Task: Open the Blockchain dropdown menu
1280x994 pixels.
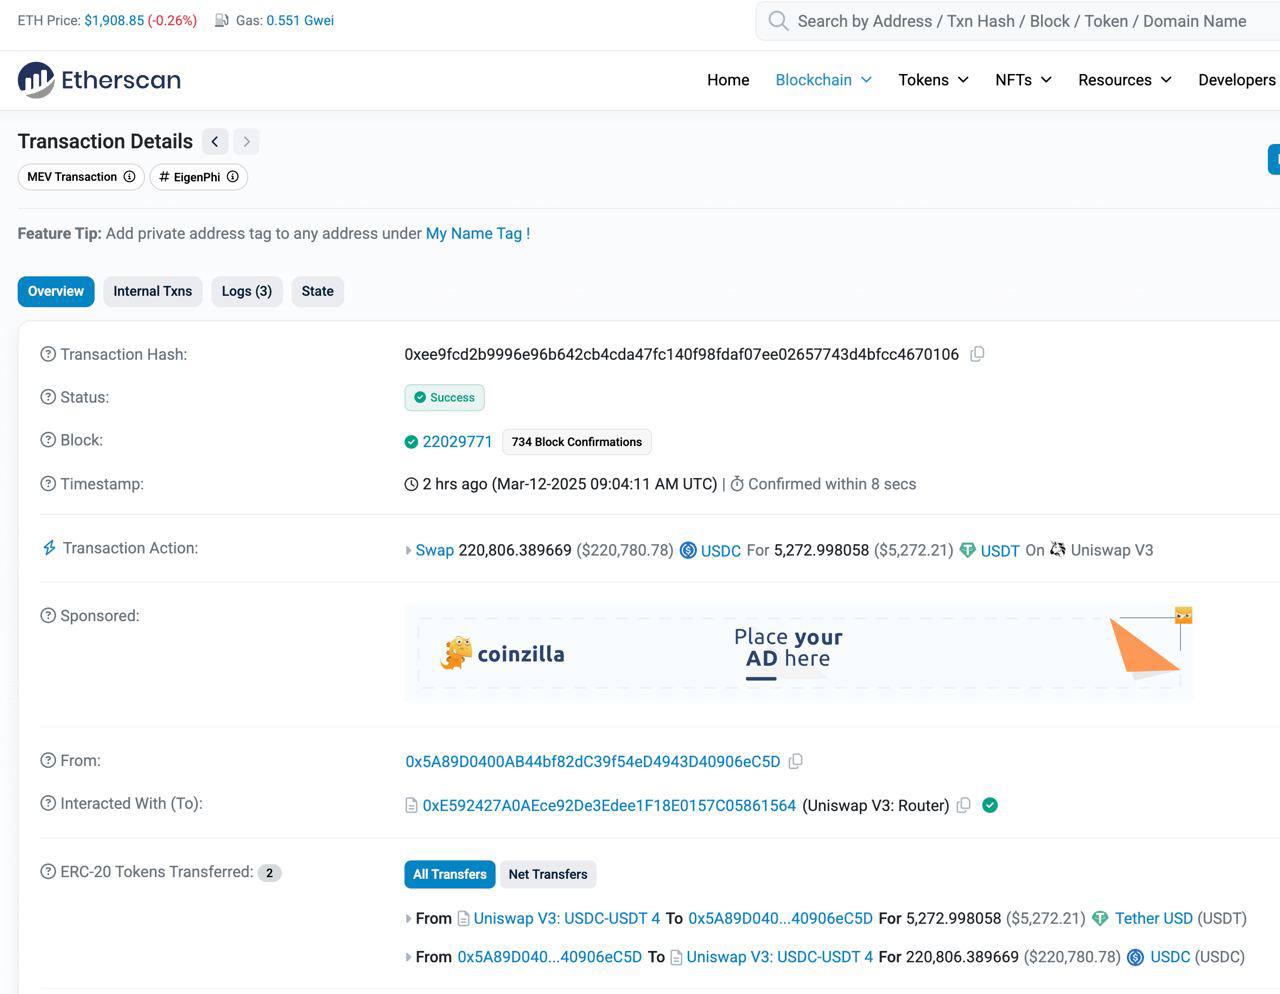Action: [824, 80]
